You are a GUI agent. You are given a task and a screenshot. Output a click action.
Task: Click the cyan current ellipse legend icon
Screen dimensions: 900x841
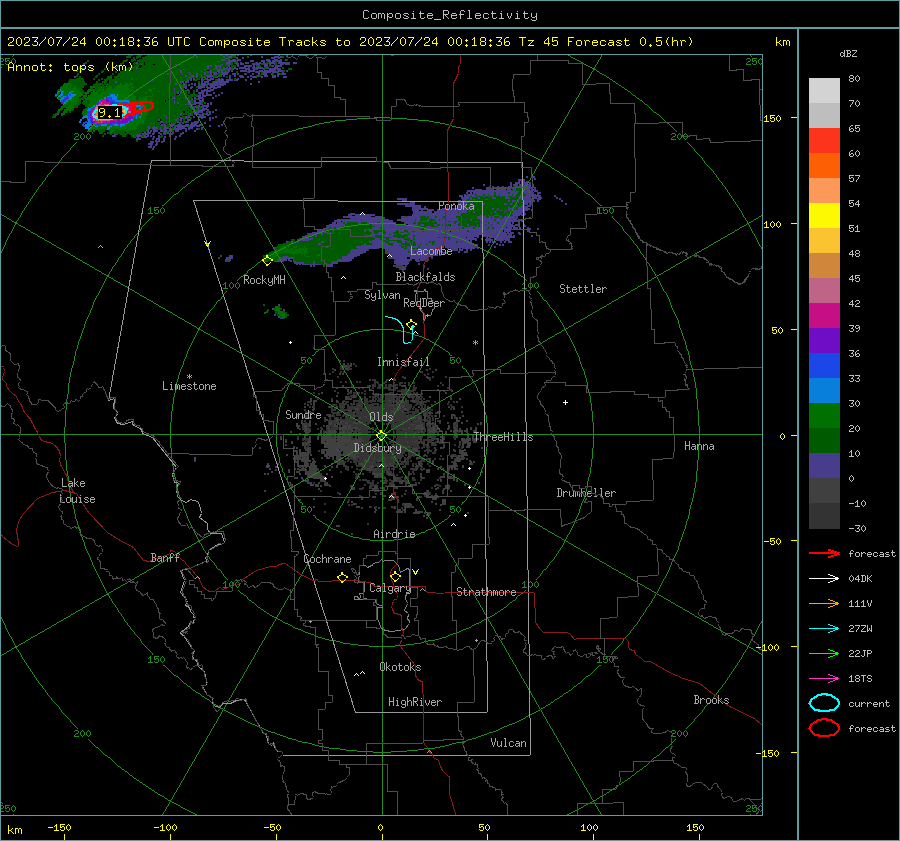coord(824,703)
